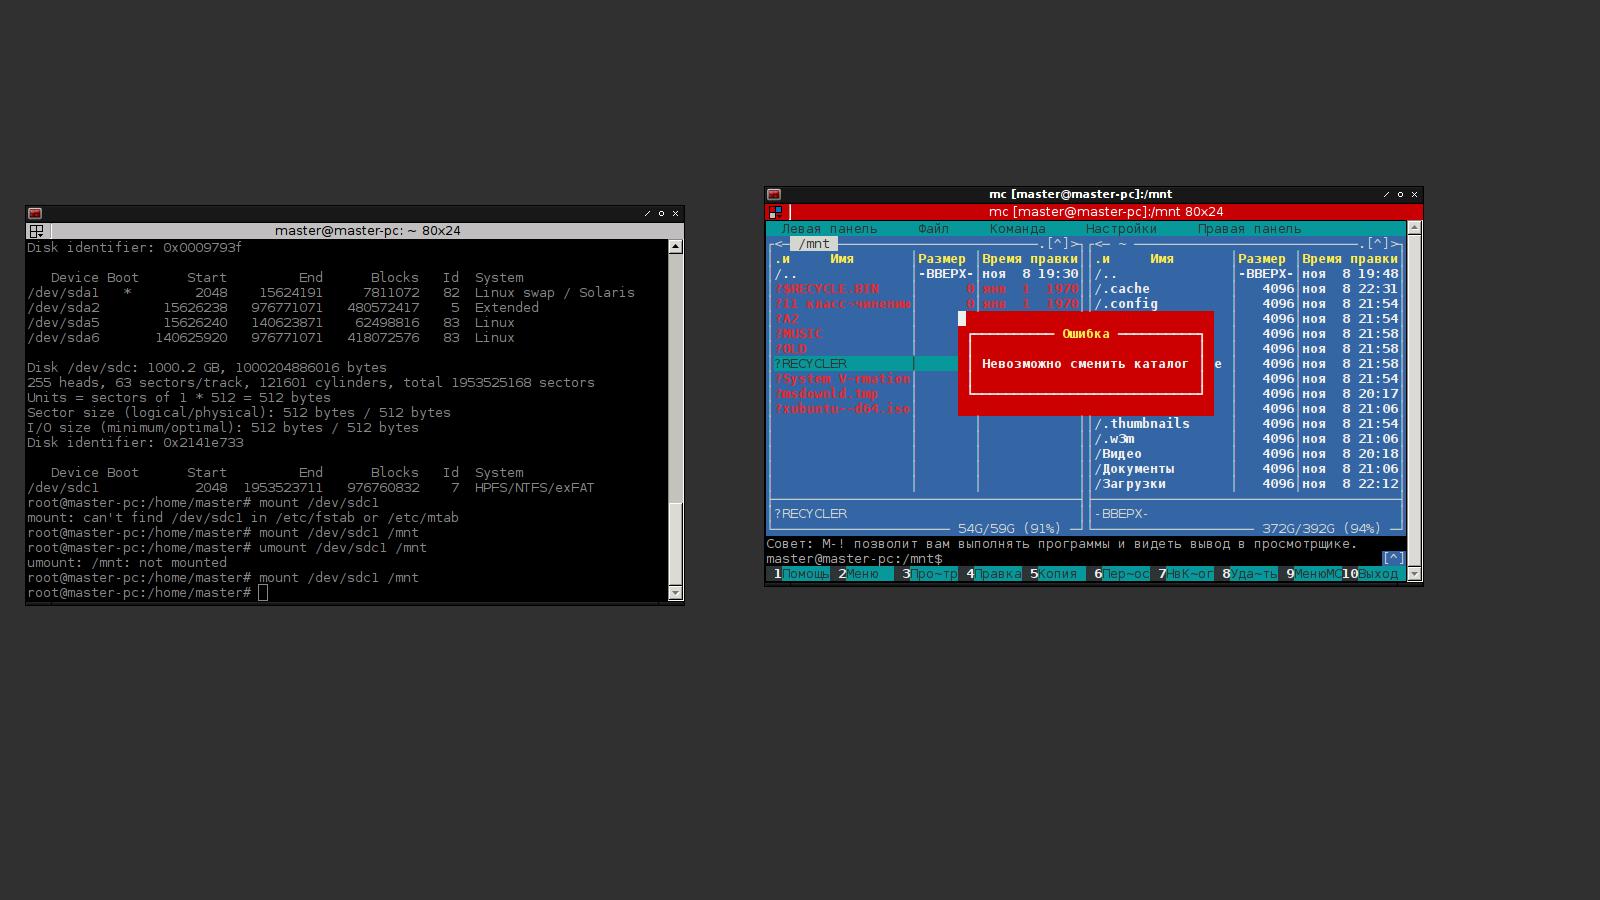The height and width of the screenshot is (900, 1600).
Task: Open history list [^] of right panel
Action: [1378, 244]
